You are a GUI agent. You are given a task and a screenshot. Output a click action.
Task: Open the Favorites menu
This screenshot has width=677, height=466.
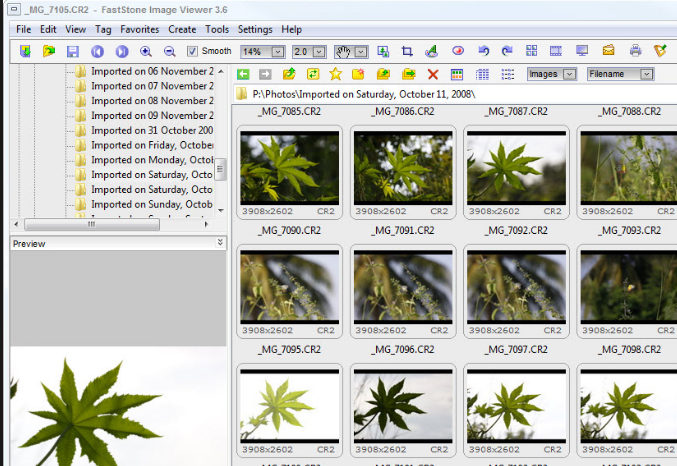point(139,29)
